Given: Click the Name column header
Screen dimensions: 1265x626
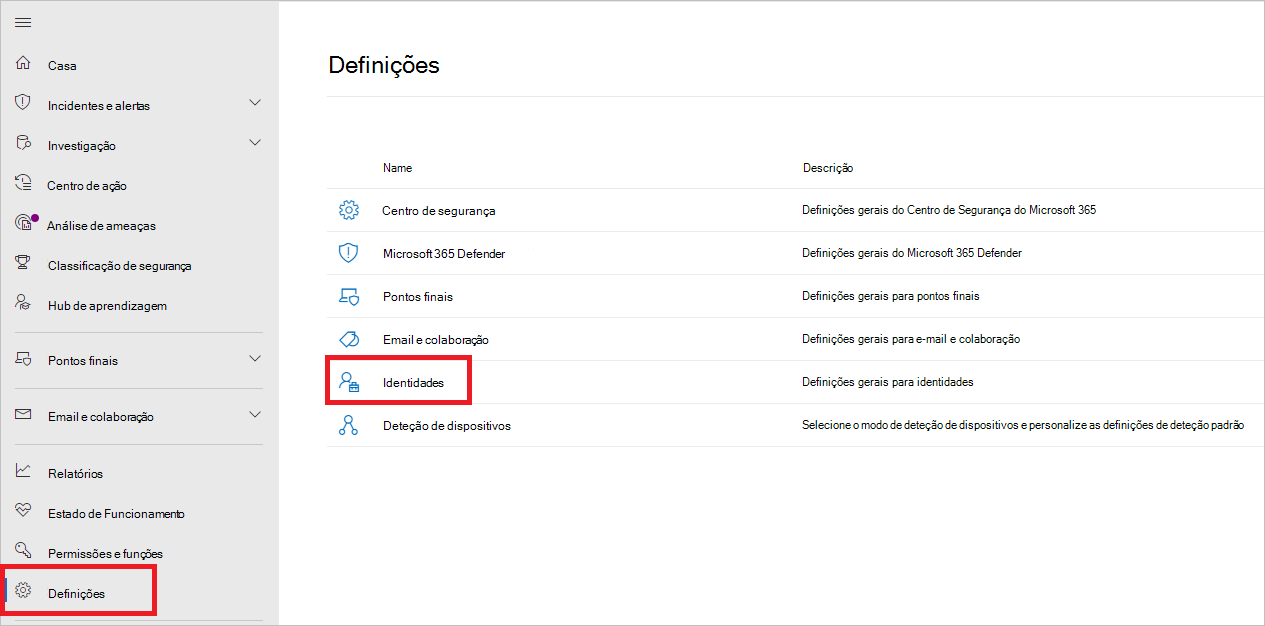Looking at the screenshot, I should [x=397, y=168].
